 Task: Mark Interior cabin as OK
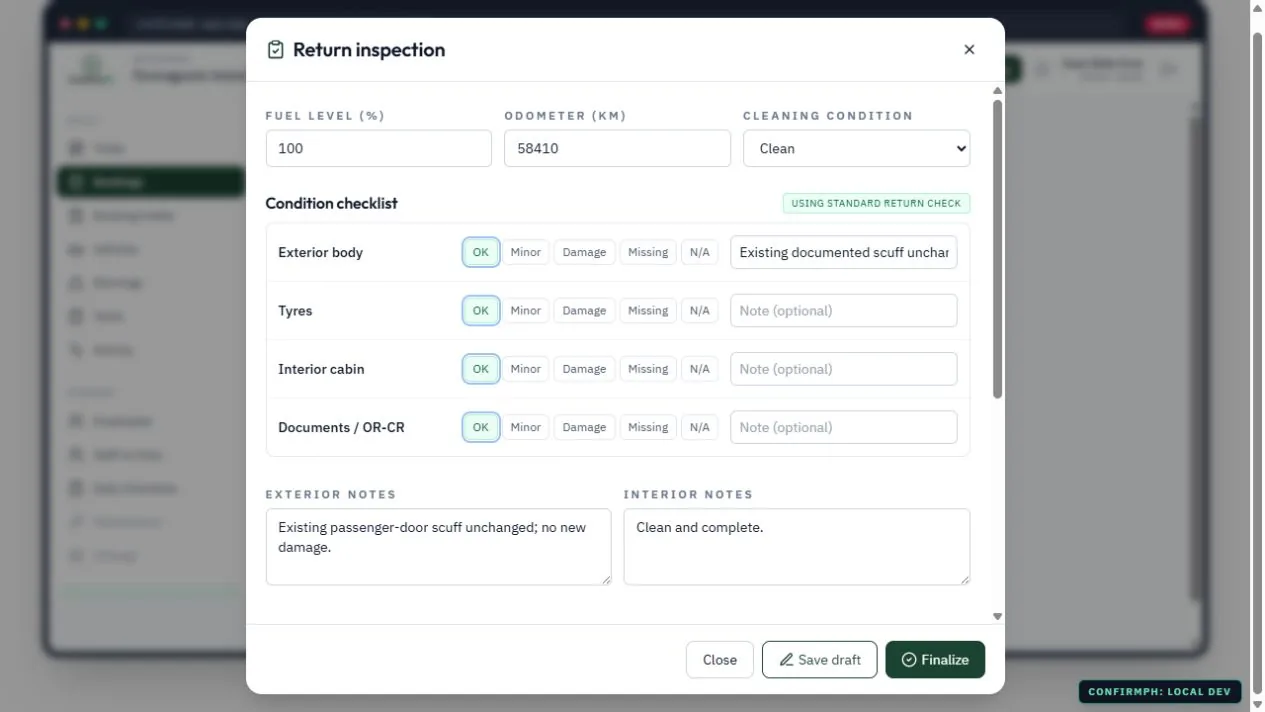tap(481, 369)
